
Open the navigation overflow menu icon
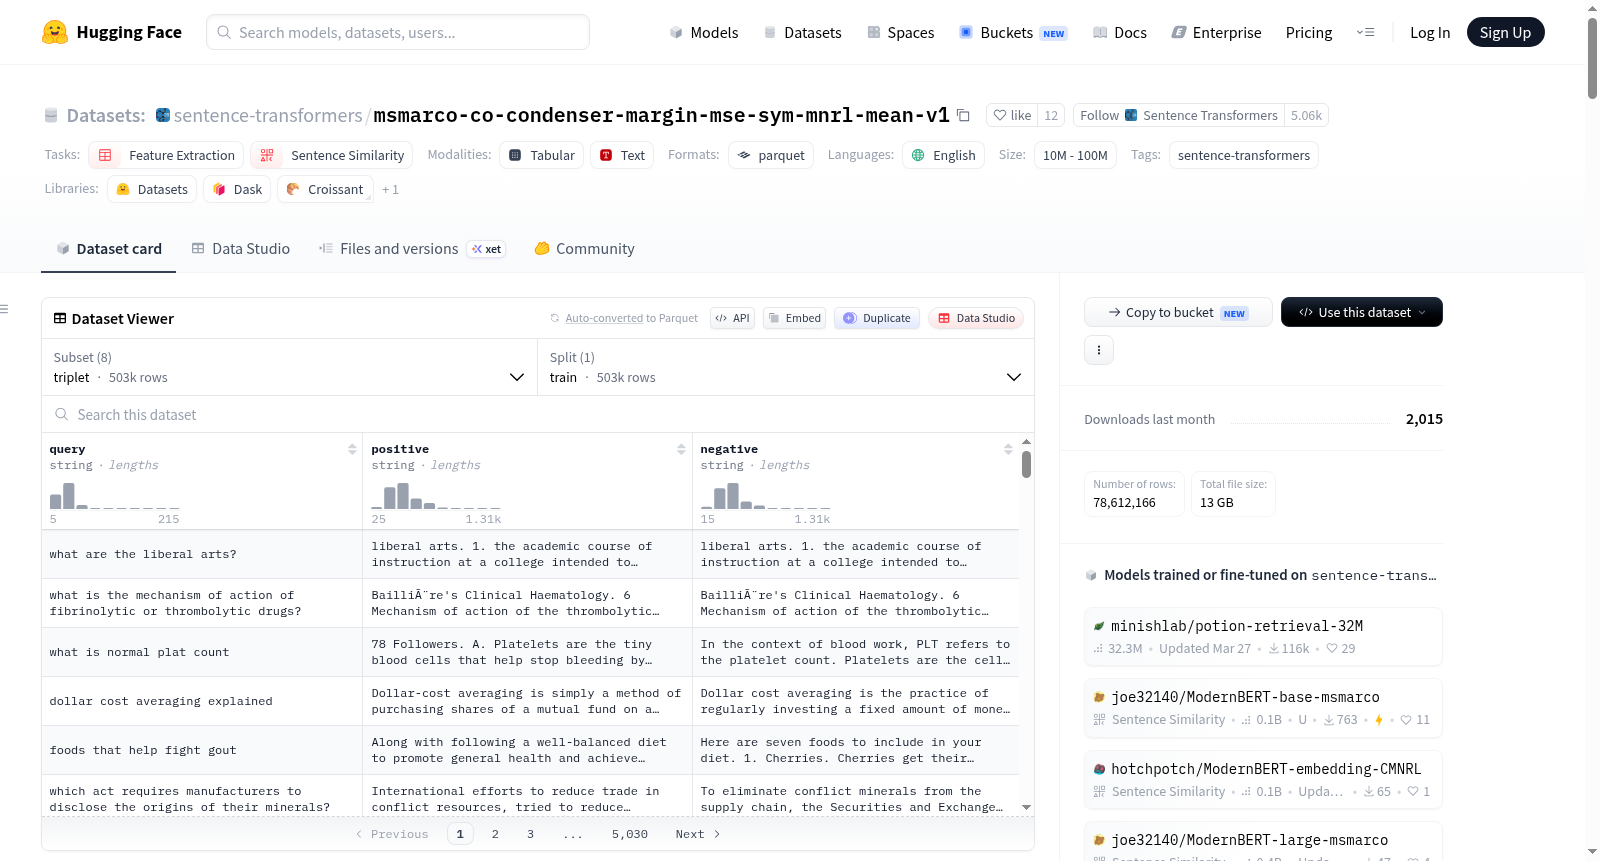pyautogui.click(x=1365, y=32)
